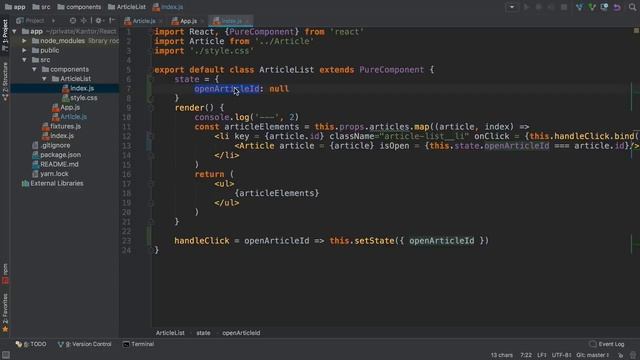The height and width of the screenshot is (360, 640).
Task: Click the scroll-from-source target icon
Action: pos(73,20)
